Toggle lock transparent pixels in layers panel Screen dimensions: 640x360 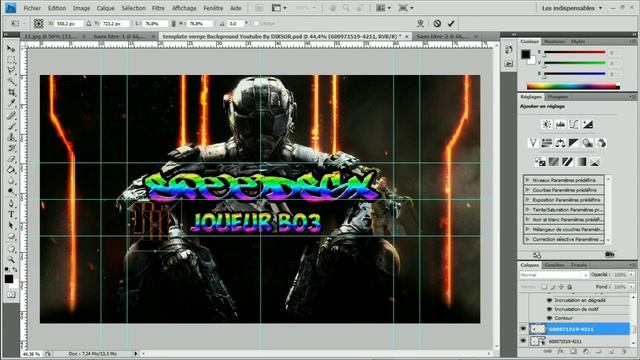point(544,287)
